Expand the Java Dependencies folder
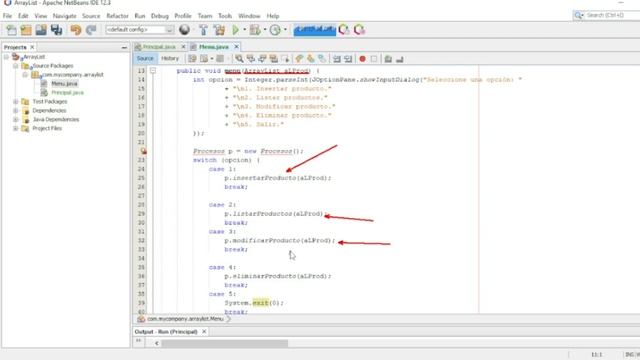Viewport: 640px width, 360px height. [x=16, y=119]
